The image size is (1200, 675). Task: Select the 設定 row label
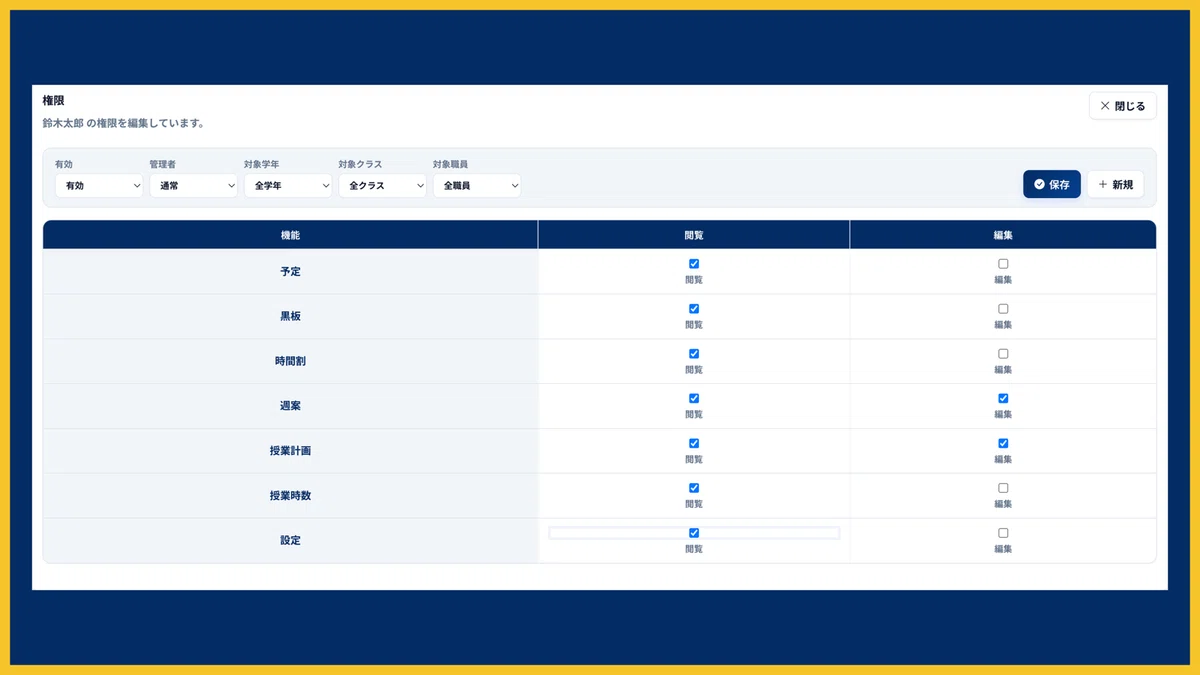tap(290, 541)
